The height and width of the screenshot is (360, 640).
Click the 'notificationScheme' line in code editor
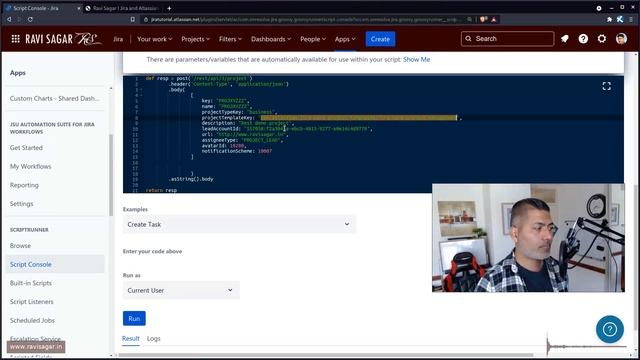click(x=237, y=151)
